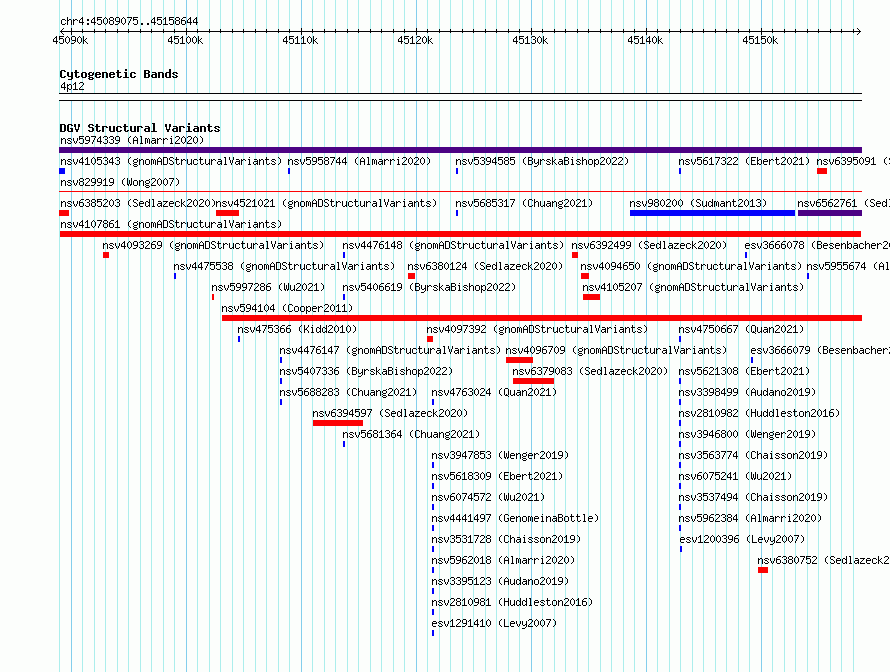Select nsv594104 (Cooper2011) red bar
The height and width of the screenshot is (672, 890).
pyautogui.click(x=542, y=318)
